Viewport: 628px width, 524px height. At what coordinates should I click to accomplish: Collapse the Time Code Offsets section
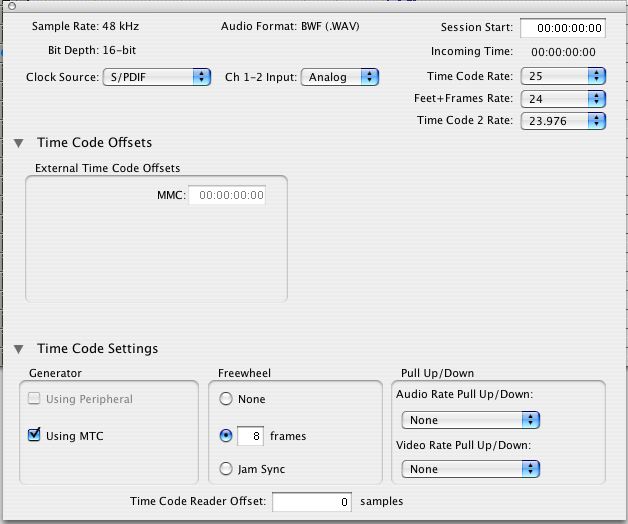[20, 144]
